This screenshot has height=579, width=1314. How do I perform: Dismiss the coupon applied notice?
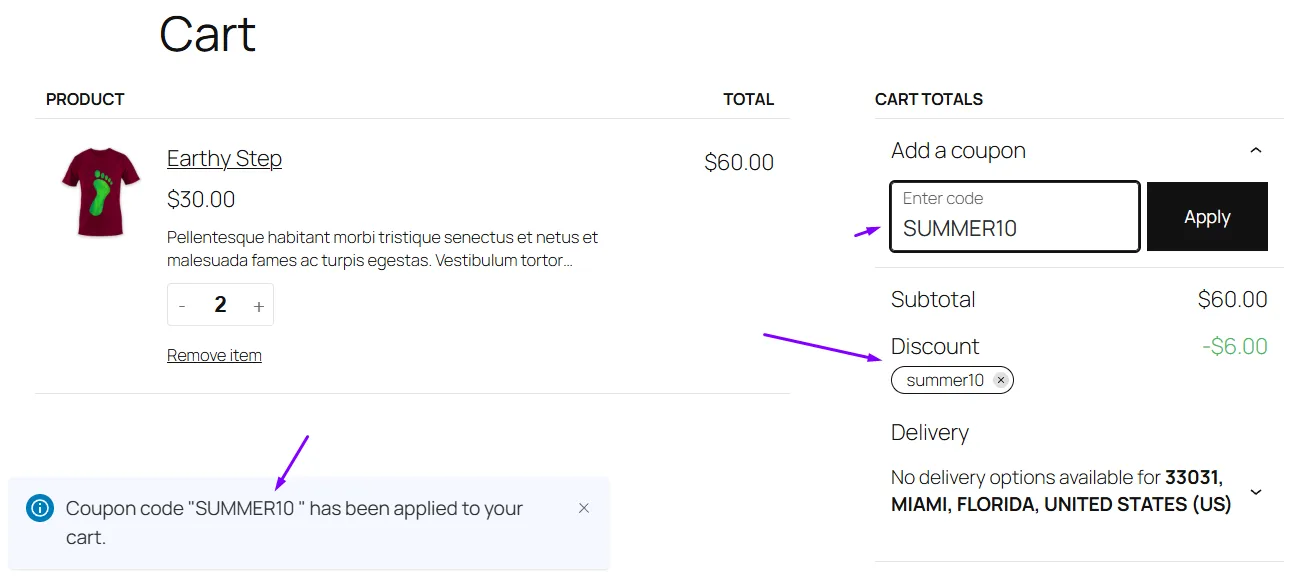point(584,508)
